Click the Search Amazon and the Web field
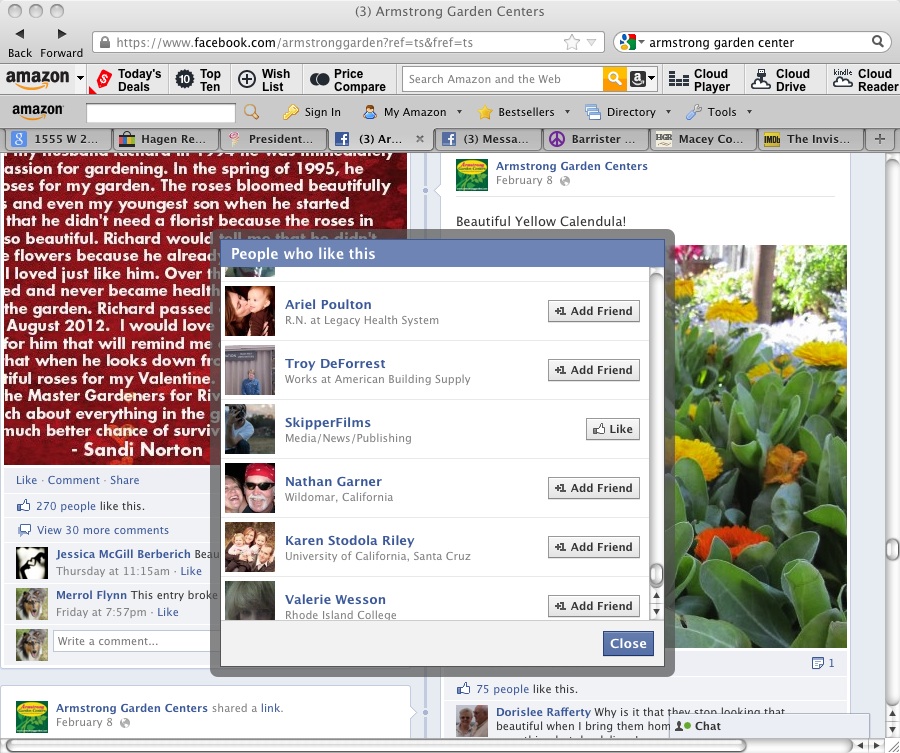 point(502,79)
